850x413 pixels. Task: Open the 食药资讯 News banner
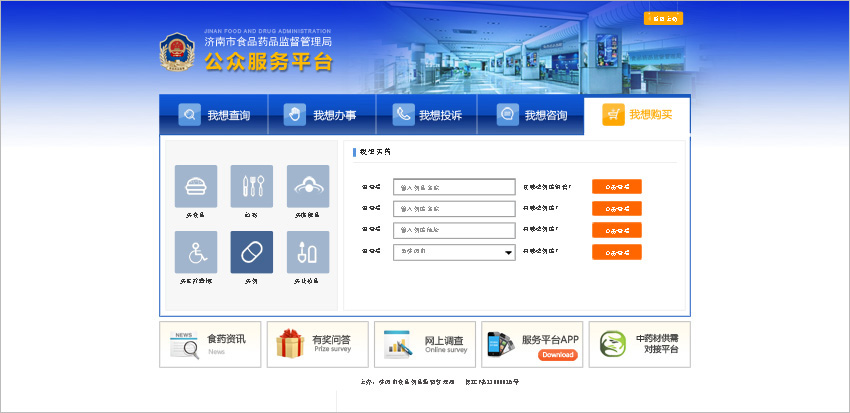(x=210, y=344)
